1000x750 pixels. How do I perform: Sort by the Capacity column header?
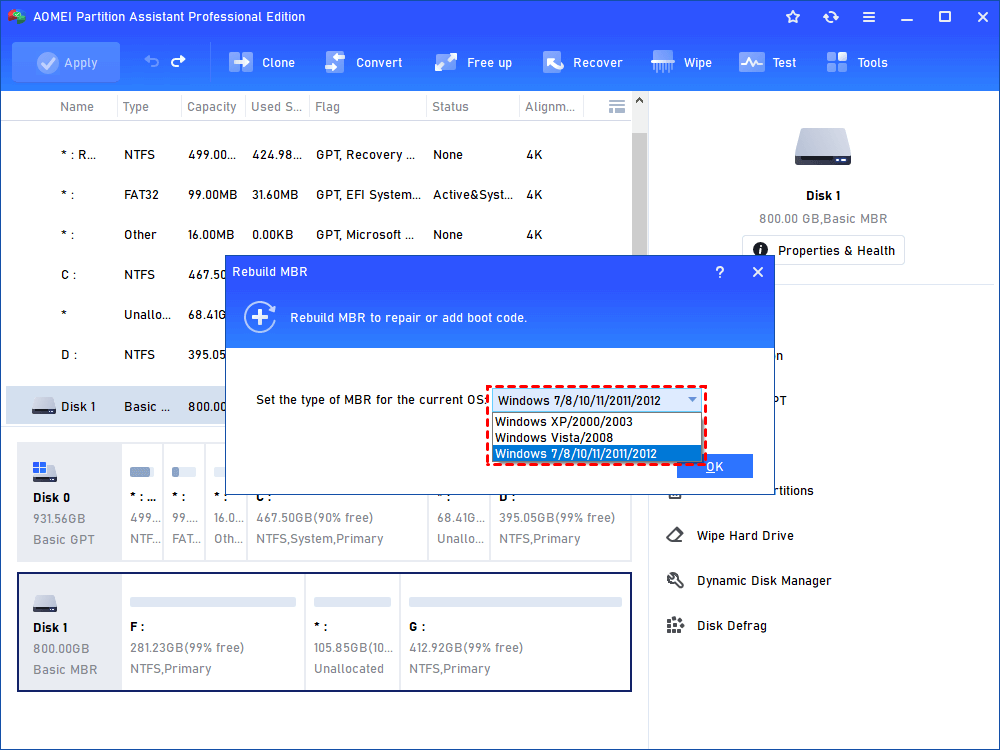pyautogui.click(x=211, y=107)
